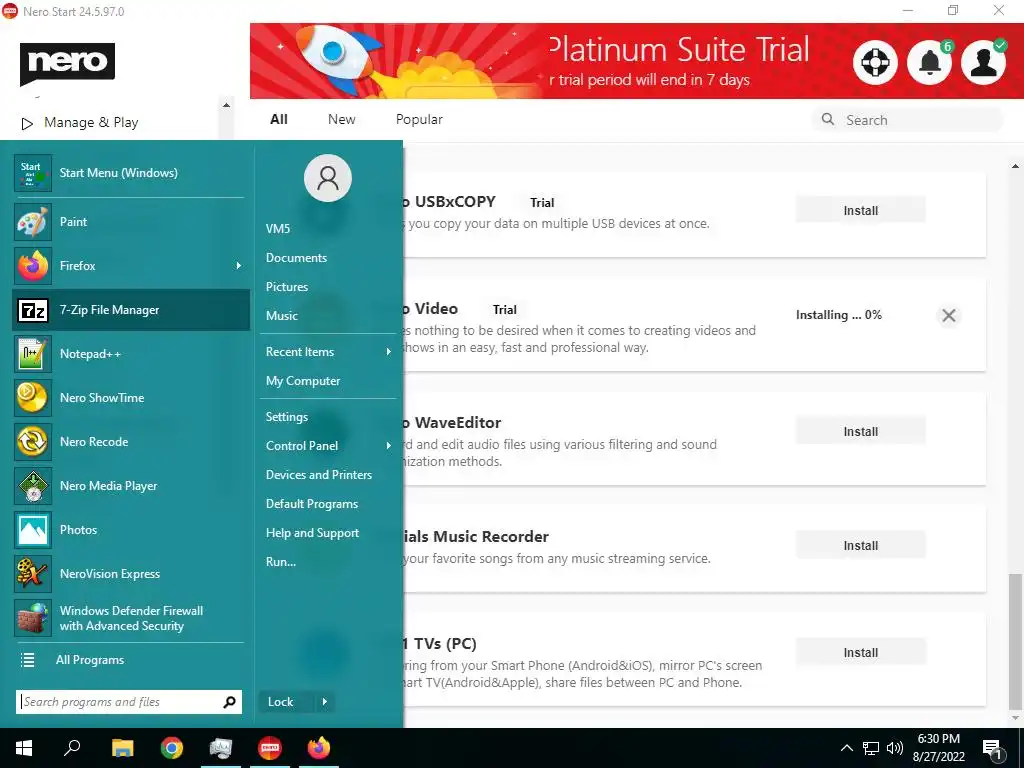Open Nero notifications bell icon

[x=930, y=63]
